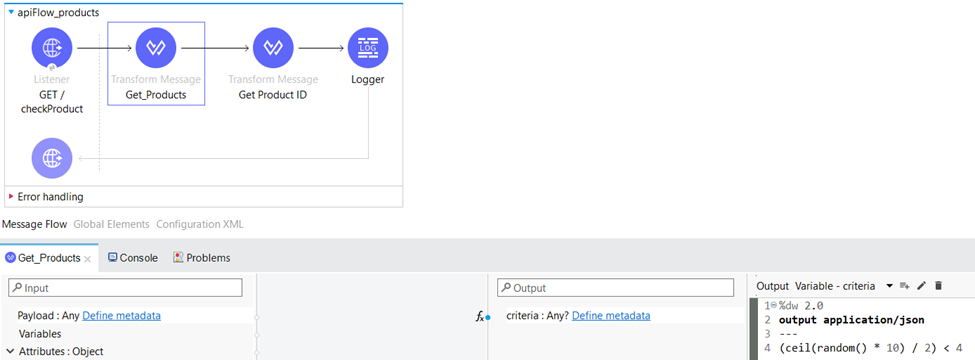Screen dimensions: 975x360
Task: Click the 'Get Product ID' label text
Action: [273, 95]
